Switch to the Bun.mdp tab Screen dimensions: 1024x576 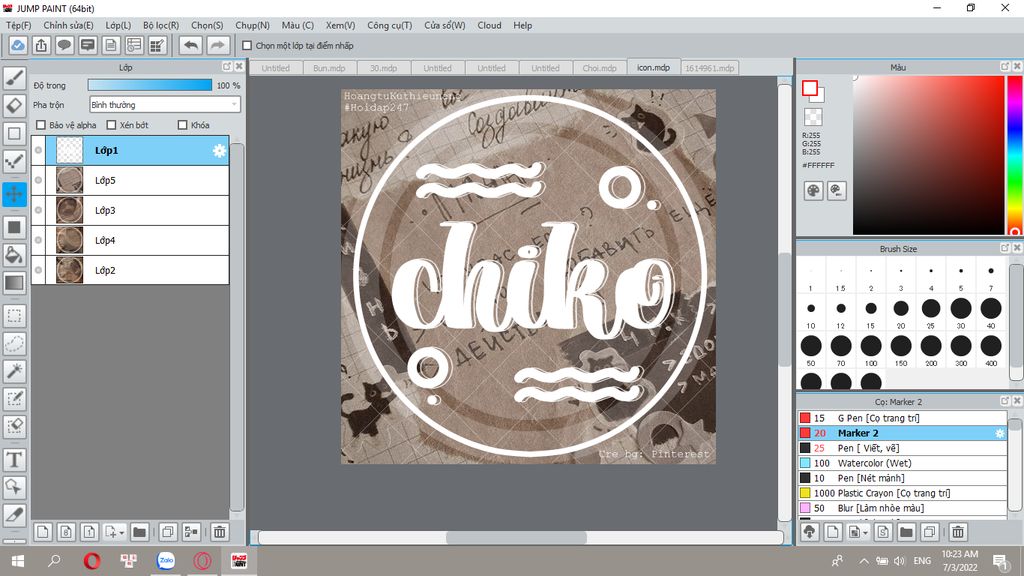coord(329,68)
